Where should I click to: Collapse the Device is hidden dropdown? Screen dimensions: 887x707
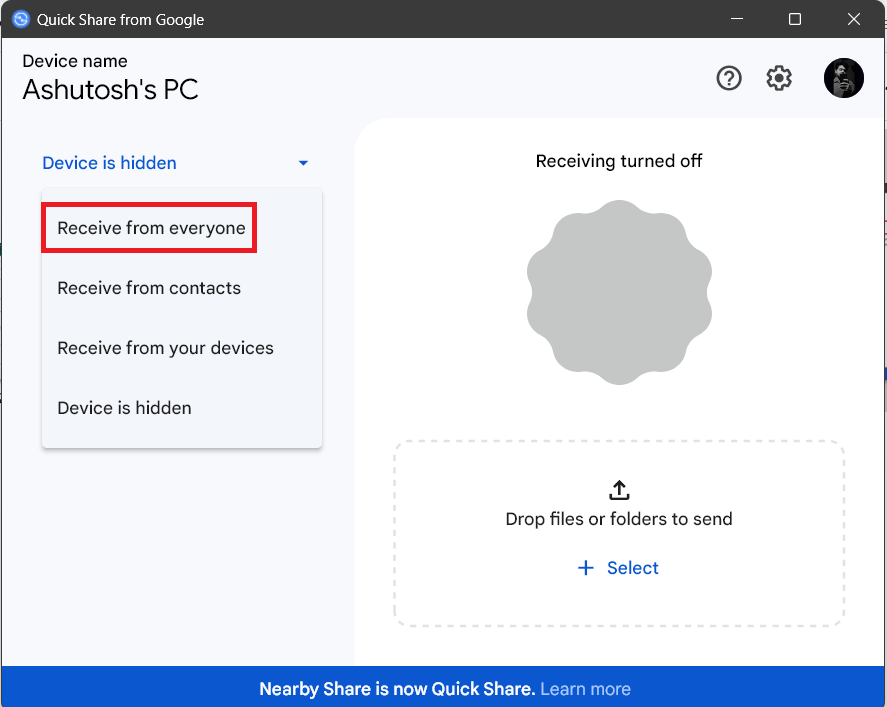(110, 163)
